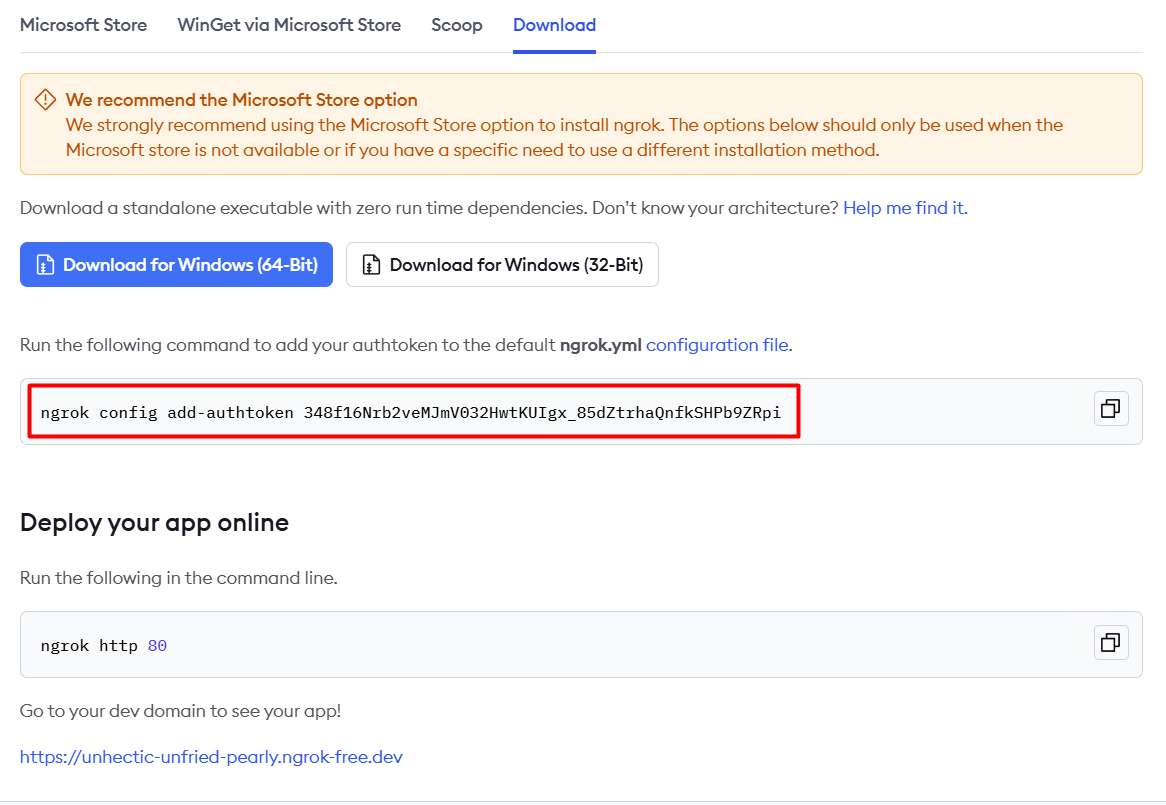1166x805 pixels.
Task: Select the Scoop installation tab
Action: (456, 25)
